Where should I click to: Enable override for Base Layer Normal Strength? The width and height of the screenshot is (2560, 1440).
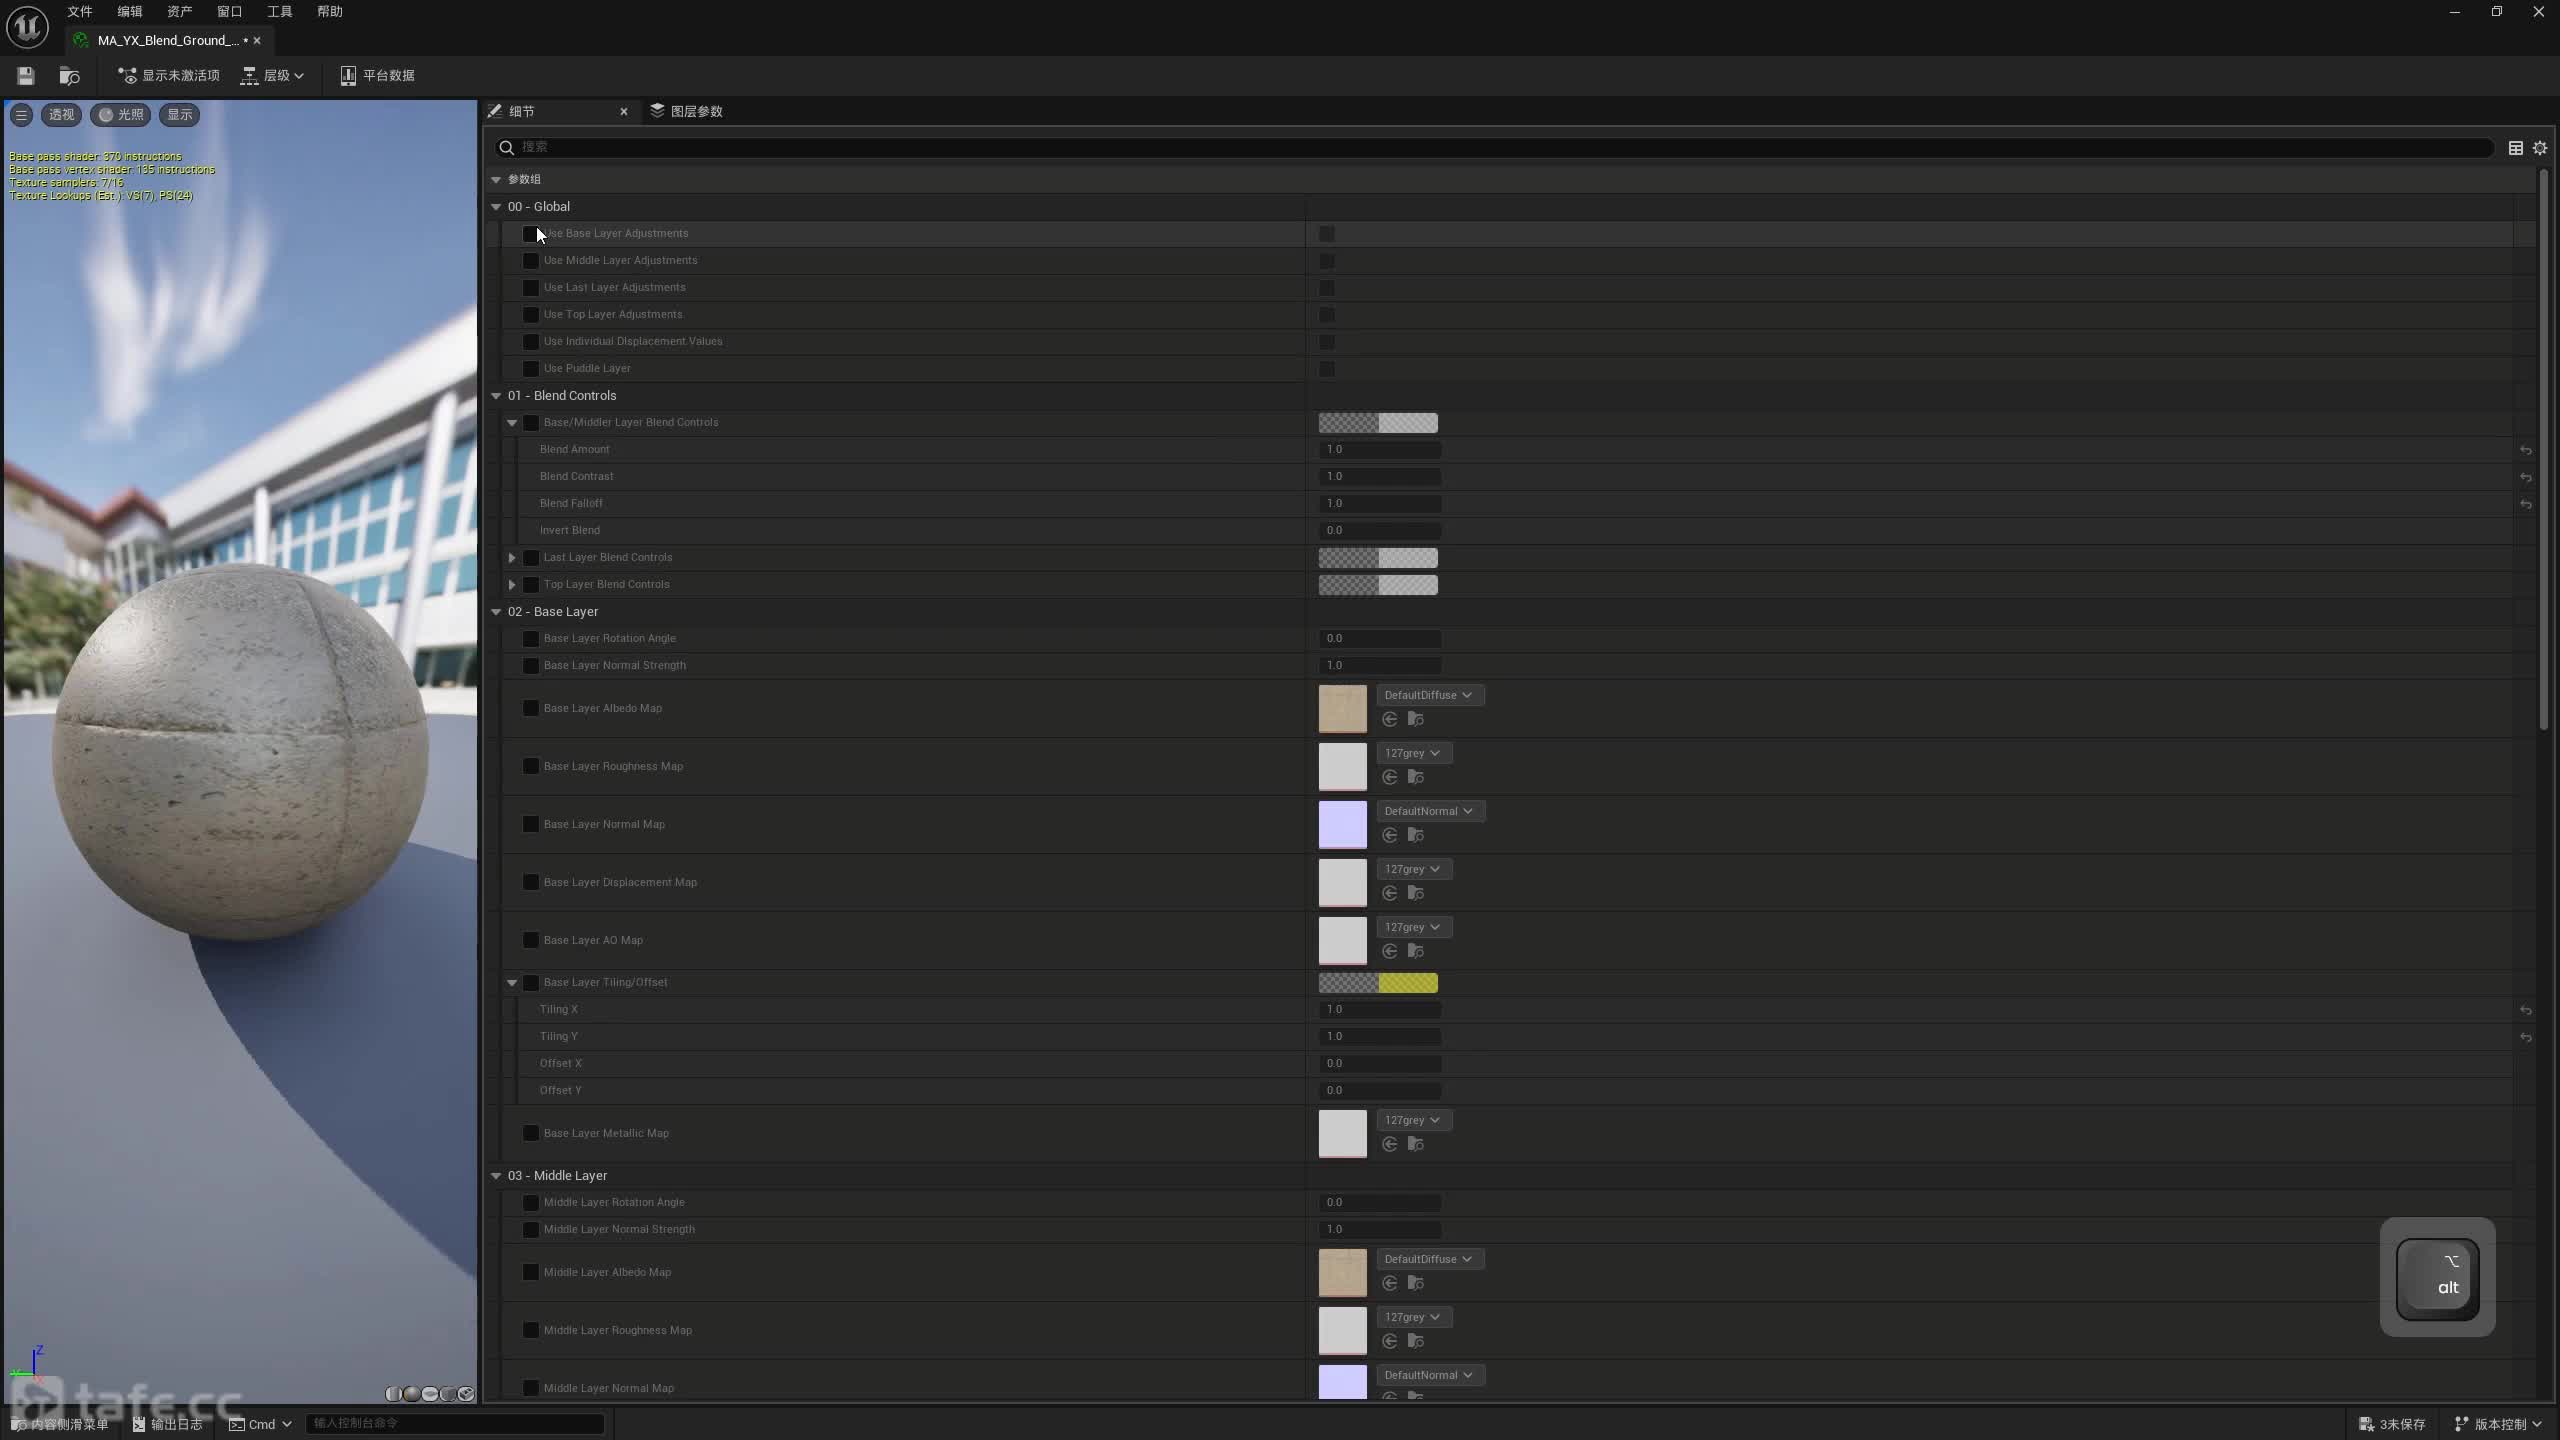531,666
